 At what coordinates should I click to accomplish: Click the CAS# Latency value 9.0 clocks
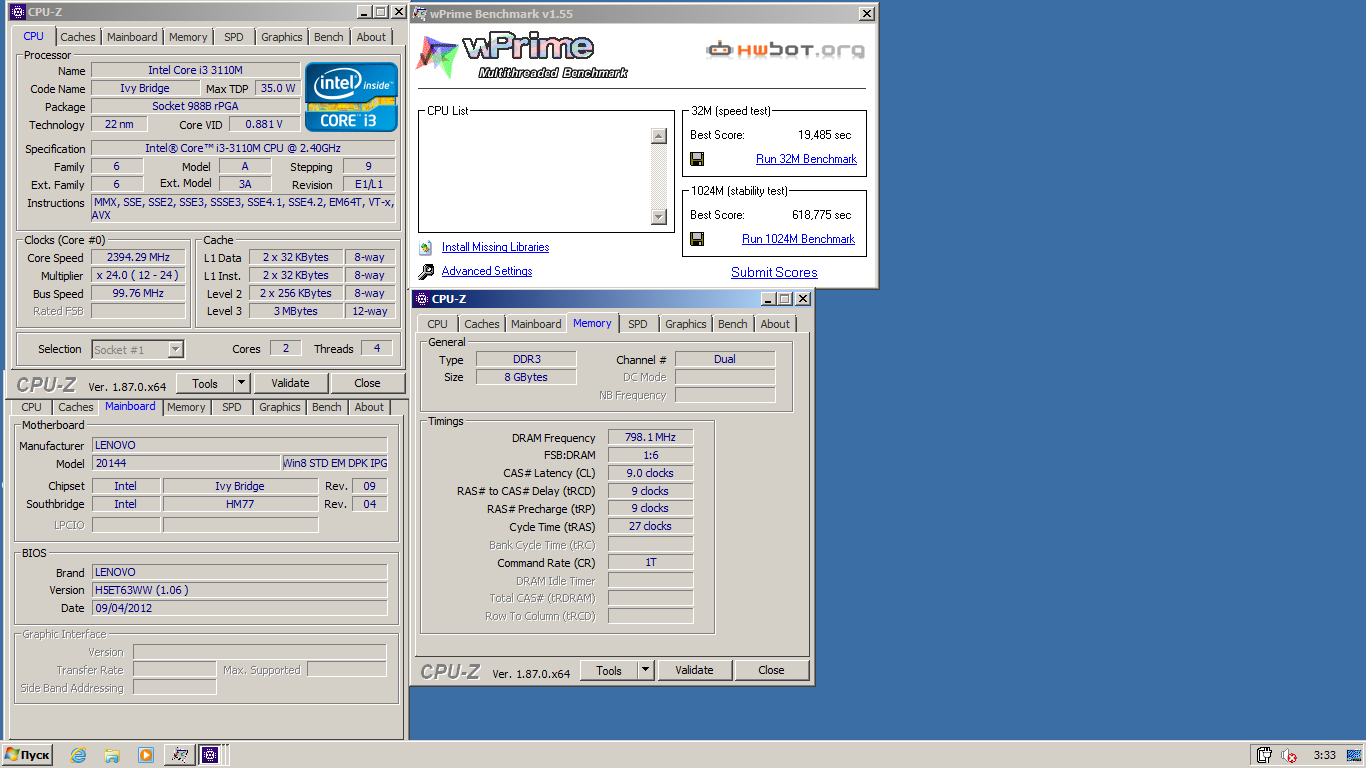650,473
